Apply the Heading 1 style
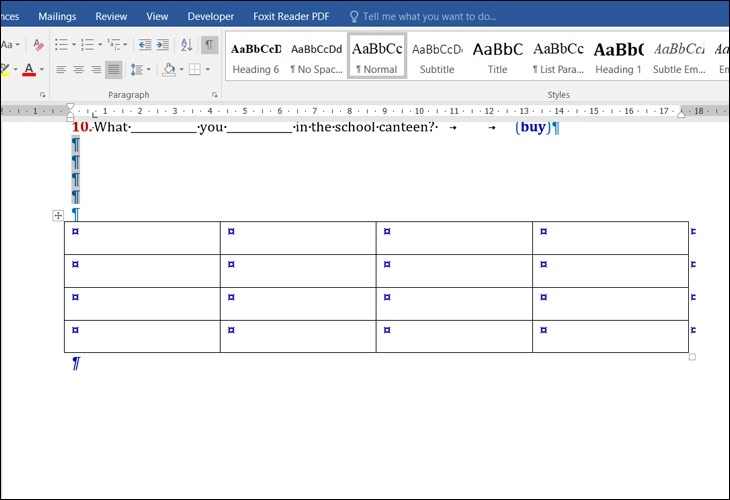This screenshot has height=500, width=730. pos(618,57)
